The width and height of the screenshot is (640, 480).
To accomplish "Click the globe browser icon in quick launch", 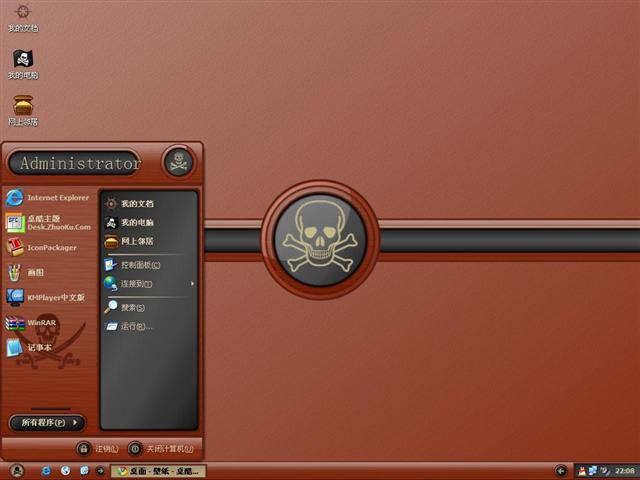I will tap(65, 471).
